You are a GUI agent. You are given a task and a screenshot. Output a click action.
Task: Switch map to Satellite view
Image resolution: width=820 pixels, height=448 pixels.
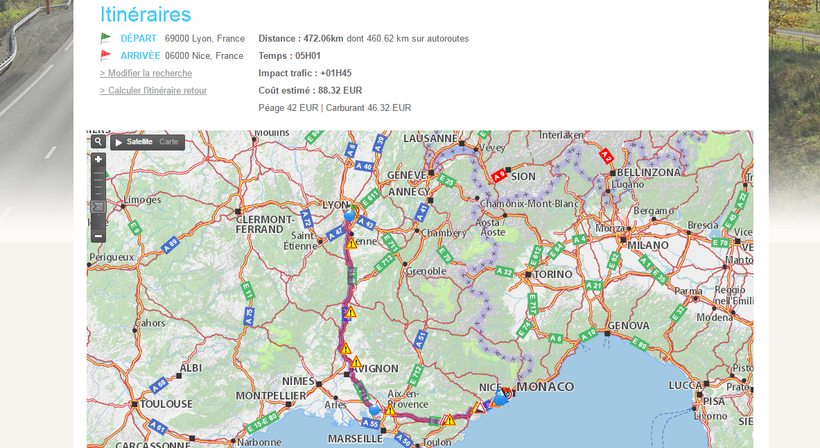(139, 142)
